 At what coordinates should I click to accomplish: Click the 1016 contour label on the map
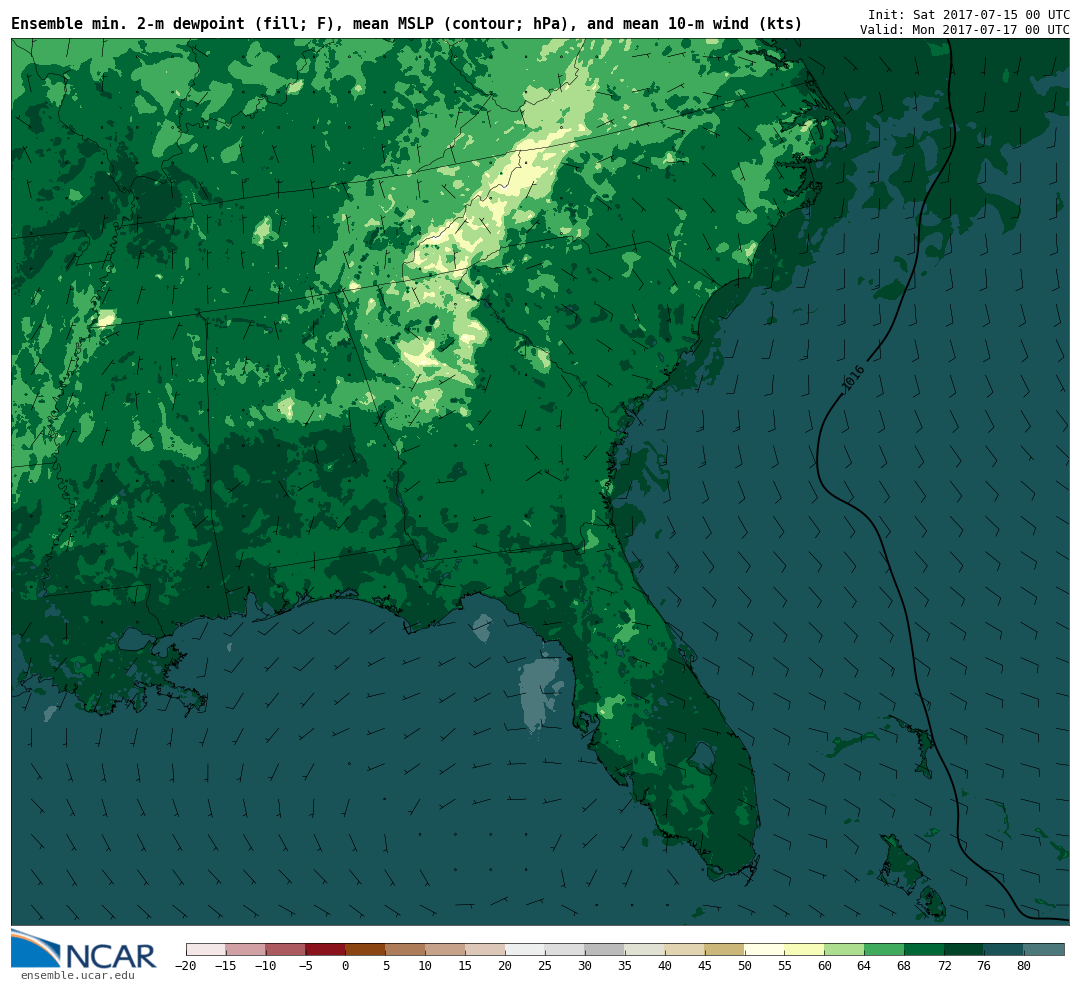click(x=853, y=380)
